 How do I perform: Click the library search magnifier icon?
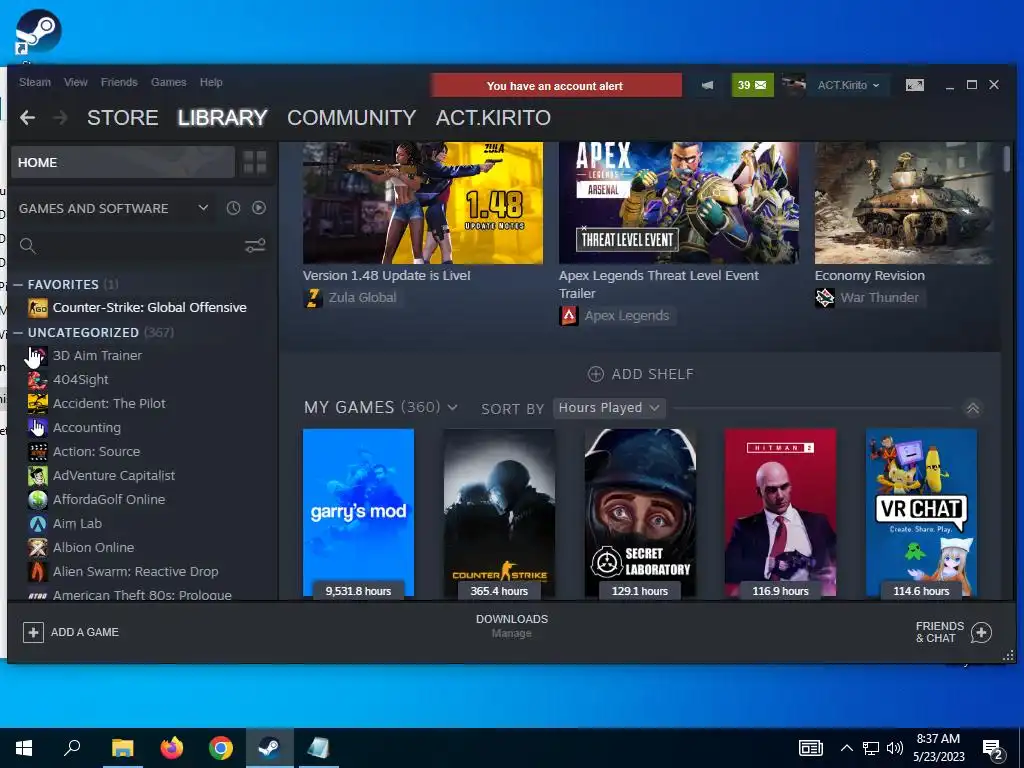[x=27, y=246]
